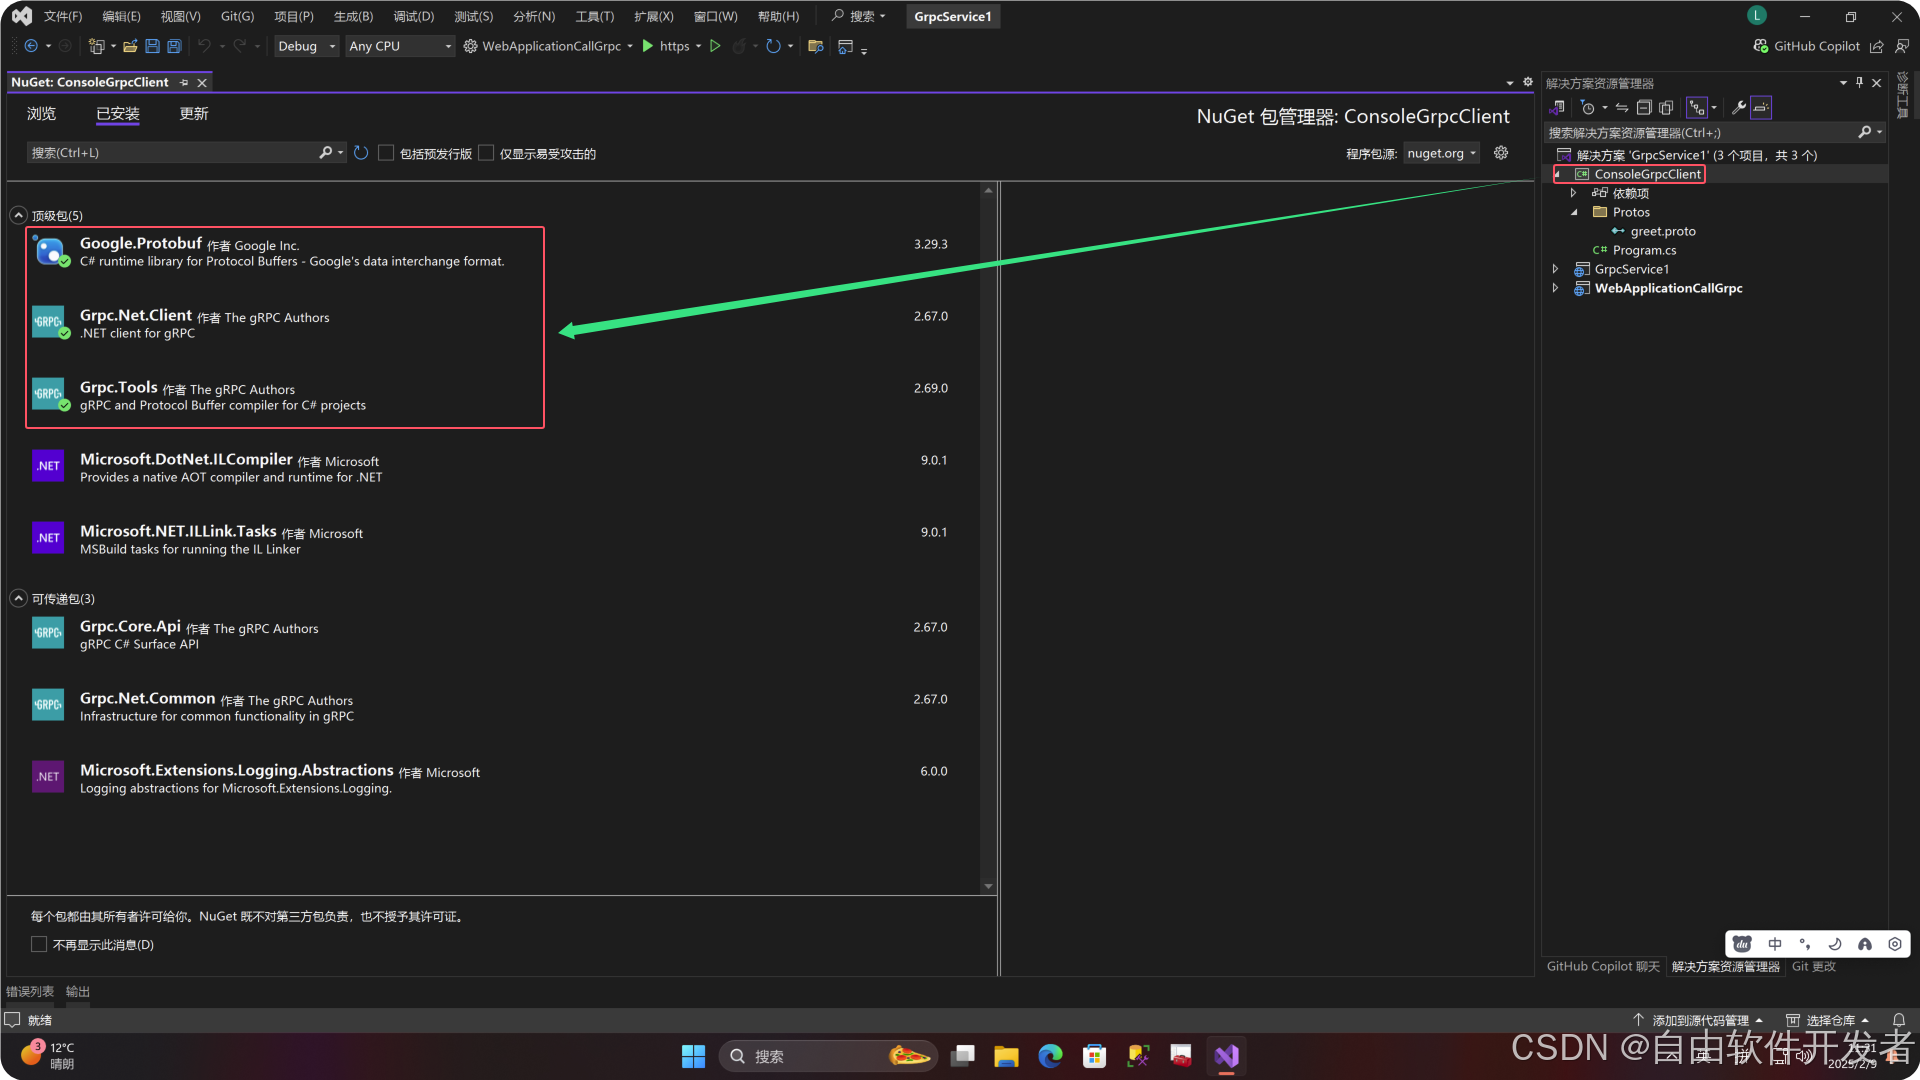Click Sync with Active Document icon
1920x1080 pixels.
point(1622,108)
